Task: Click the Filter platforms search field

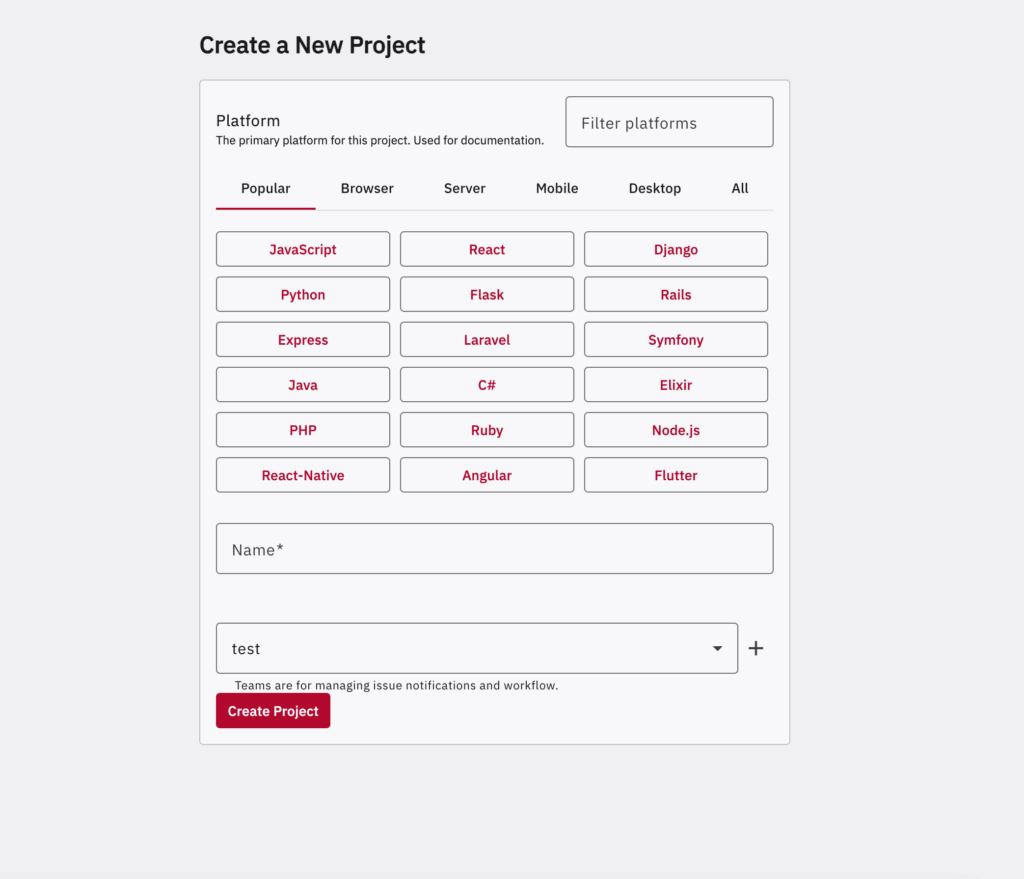Action: (x=669, y=123)
